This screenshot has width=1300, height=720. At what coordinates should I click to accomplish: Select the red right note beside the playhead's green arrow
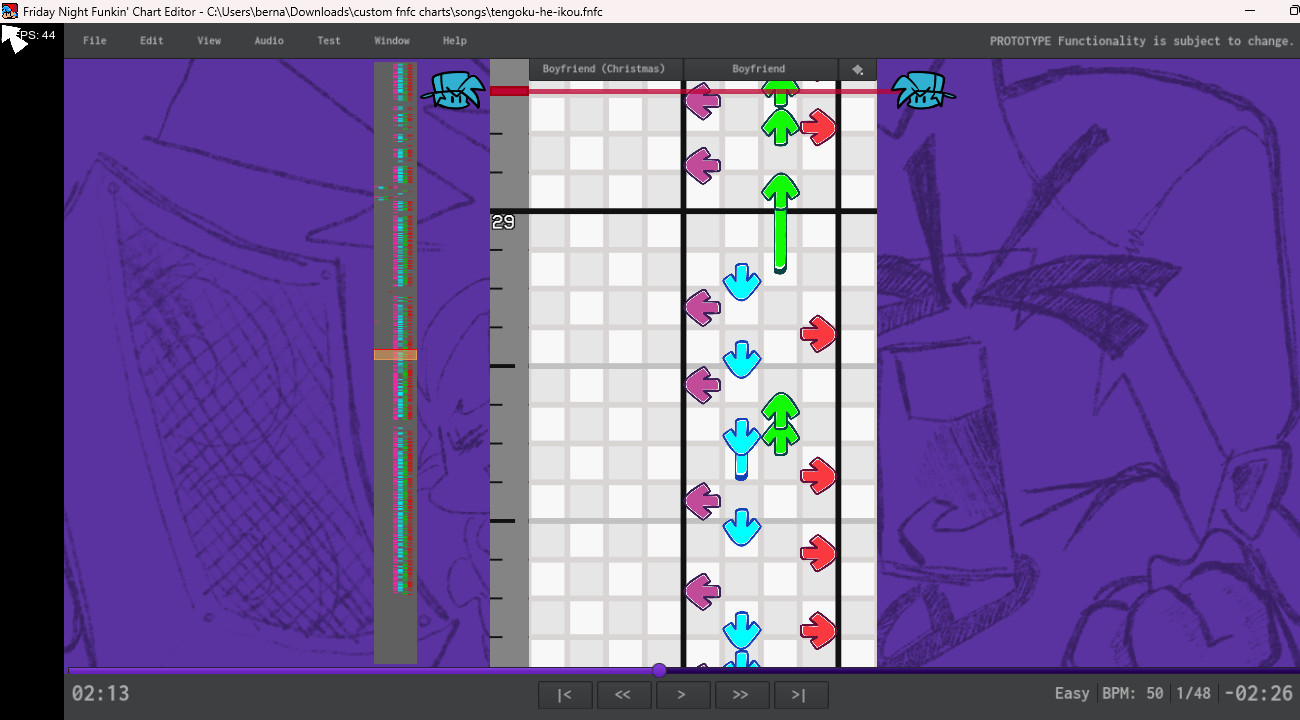(x=818, y=128)
